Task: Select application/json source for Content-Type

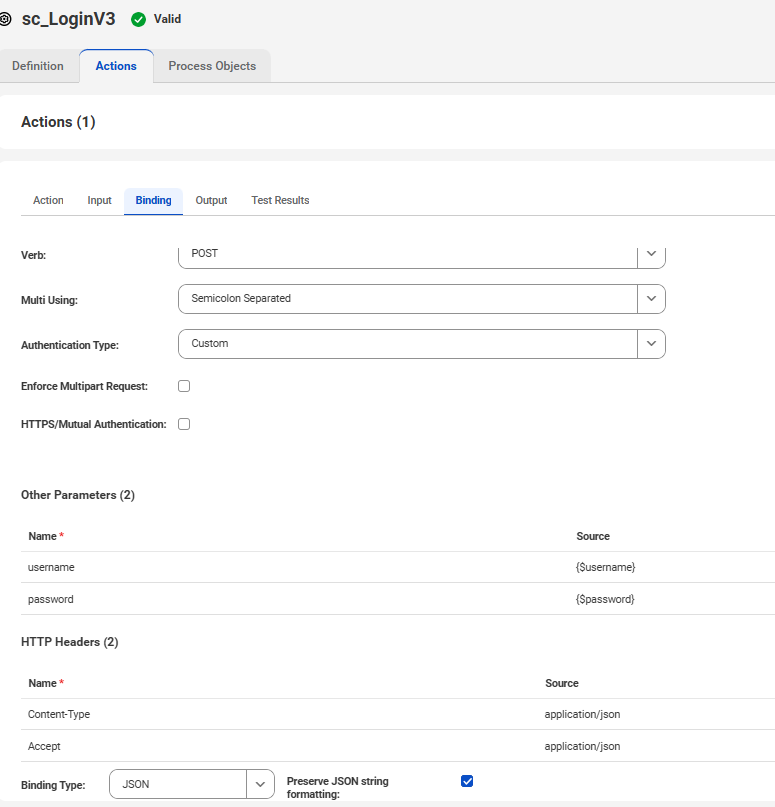Action: (x=583, y=714)
